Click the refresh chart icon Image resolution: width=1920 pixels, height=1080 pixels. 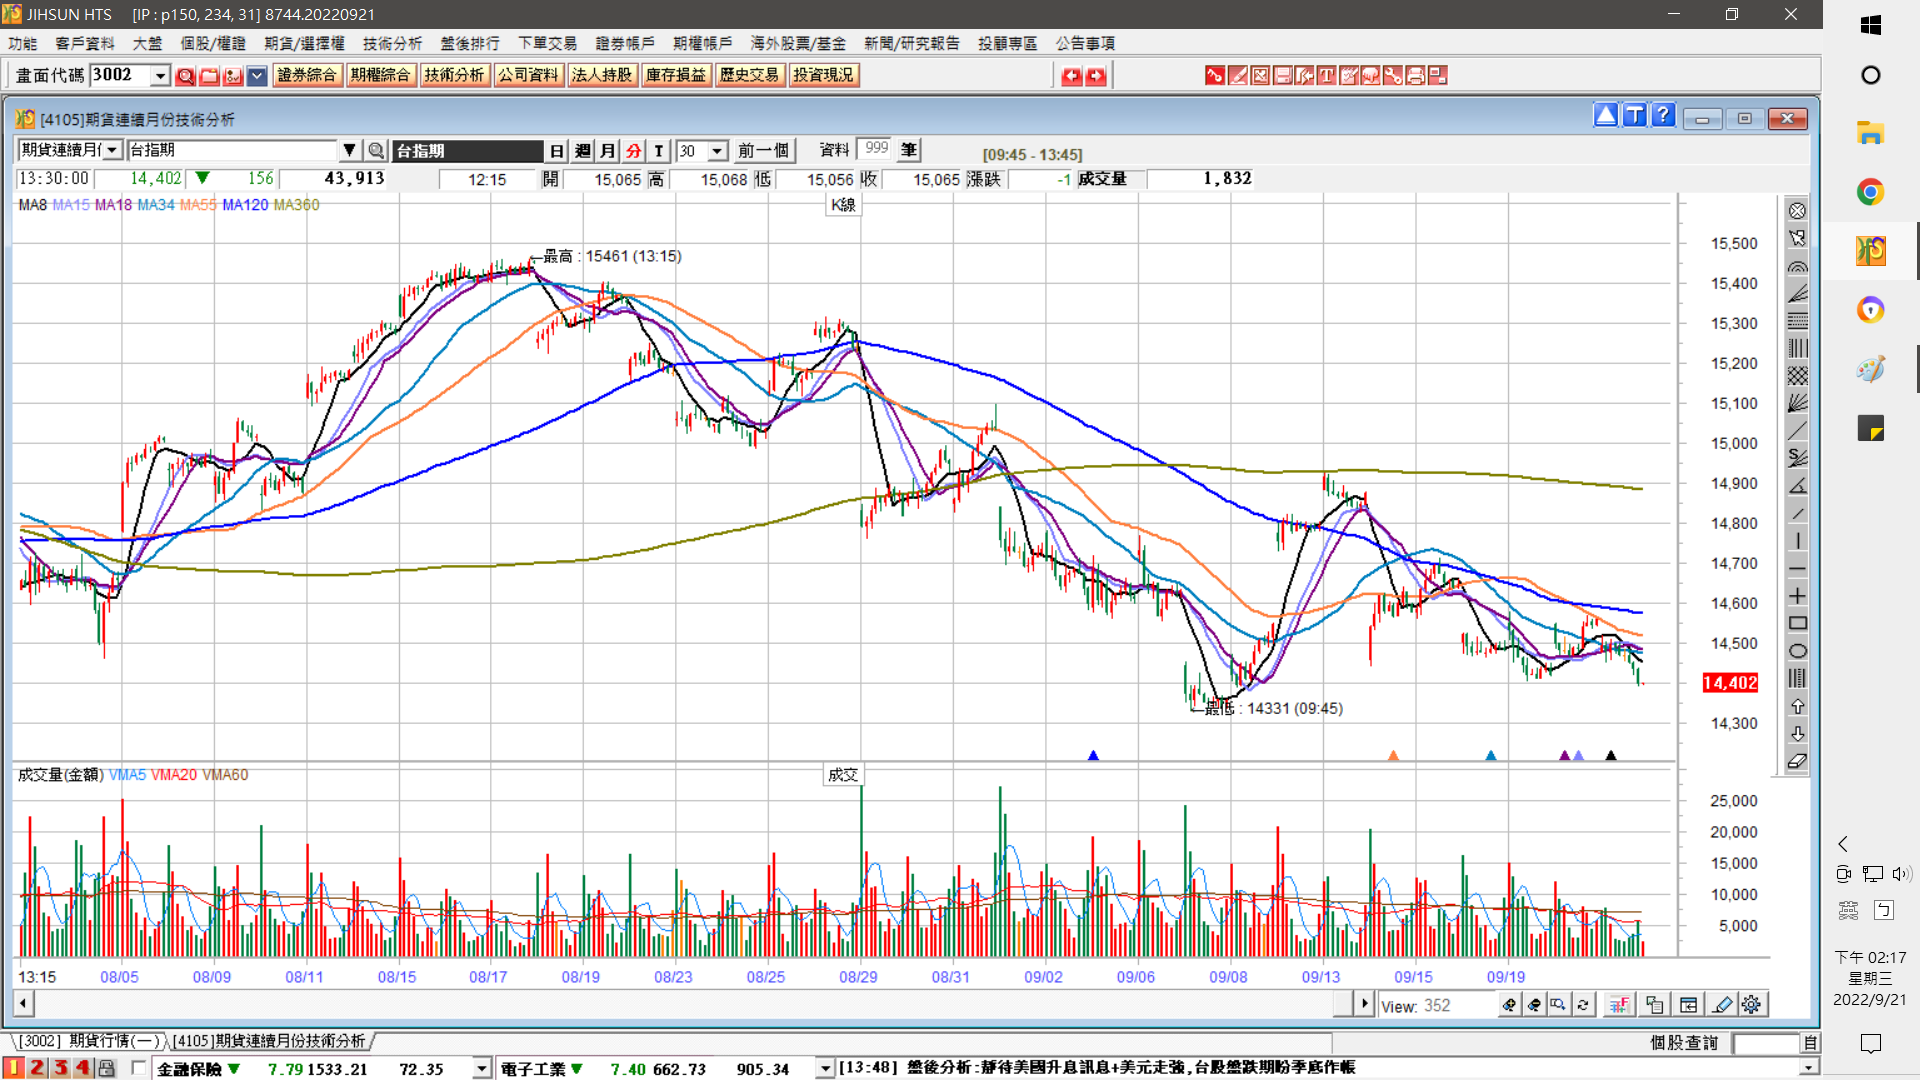tap(1583, 1005)
